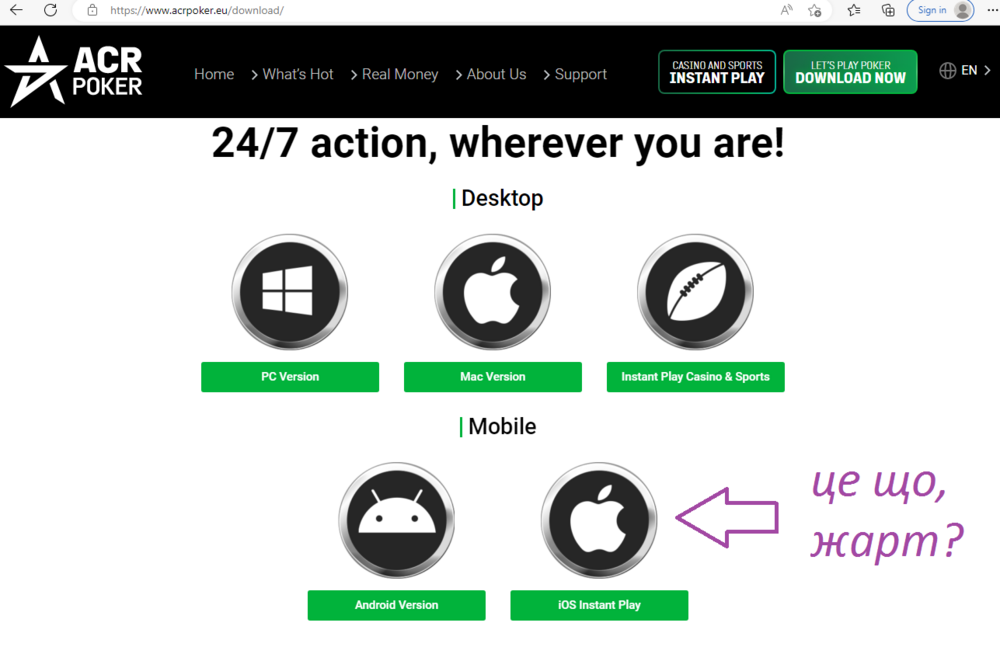Click Instant Play Casino & Sports button
The image size is (1000, 647).
696,376
